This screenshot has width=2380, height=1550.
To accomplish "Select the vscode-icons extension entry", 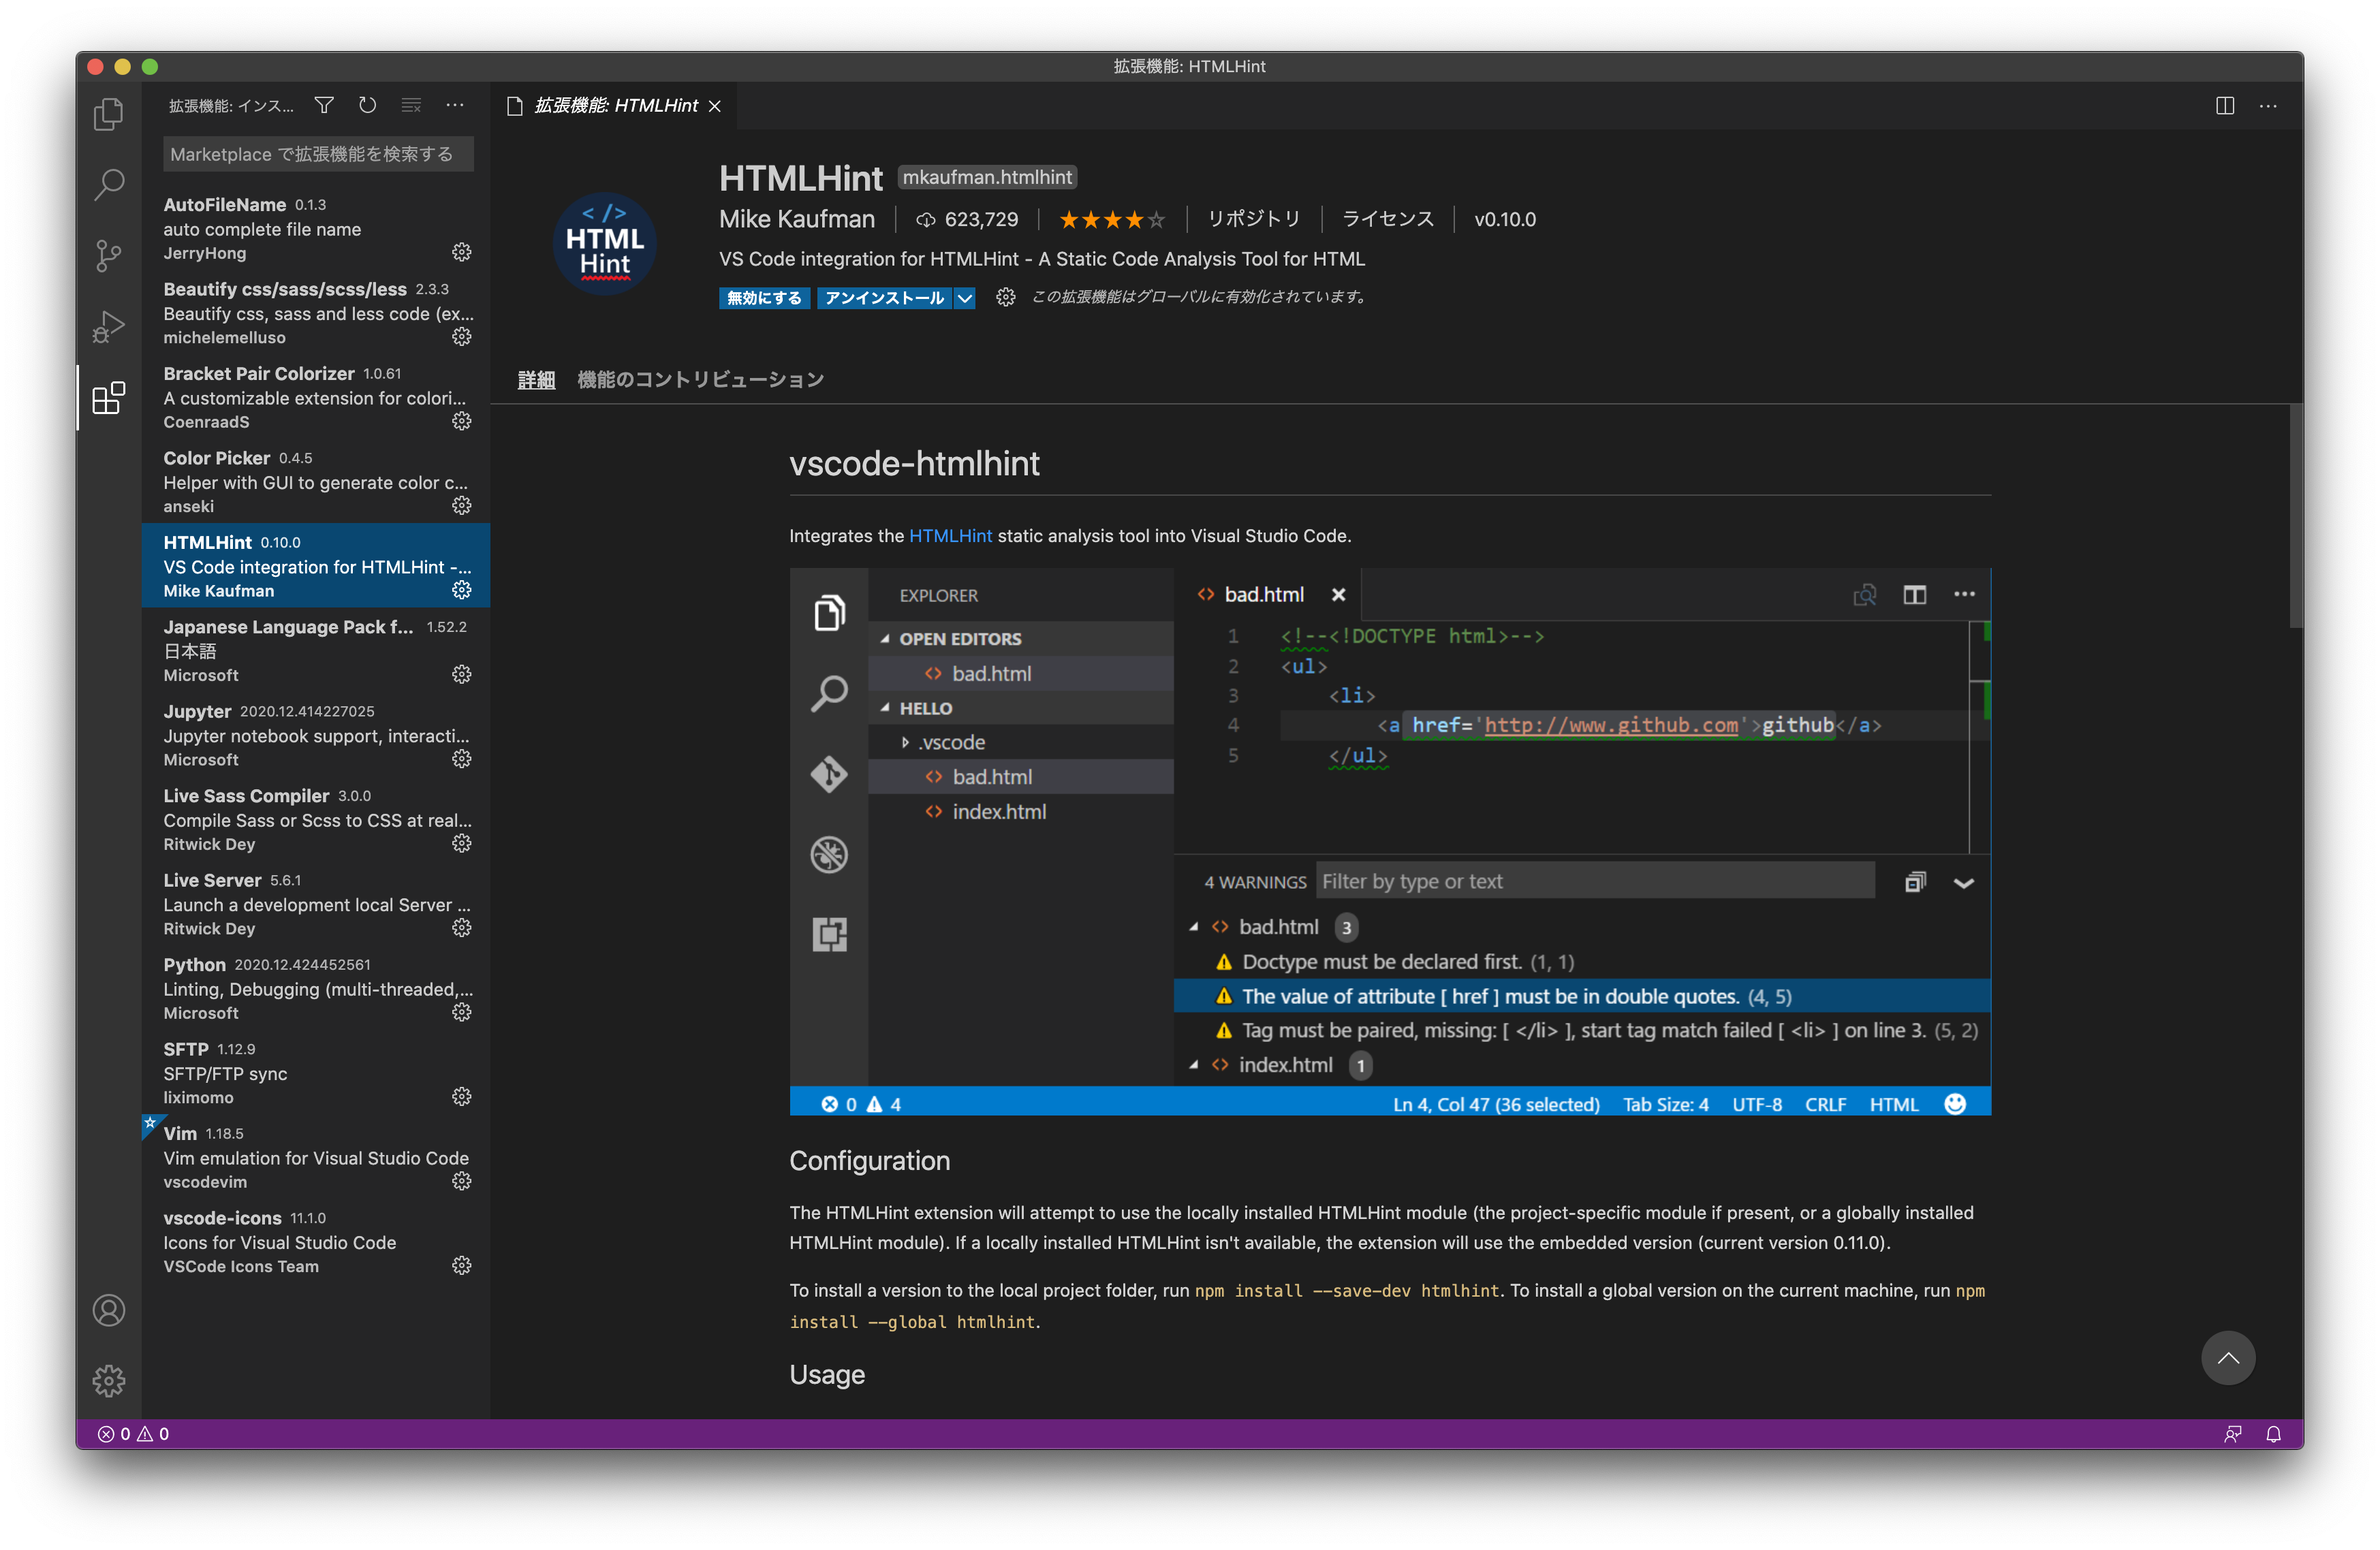I will pos(316,1242).
